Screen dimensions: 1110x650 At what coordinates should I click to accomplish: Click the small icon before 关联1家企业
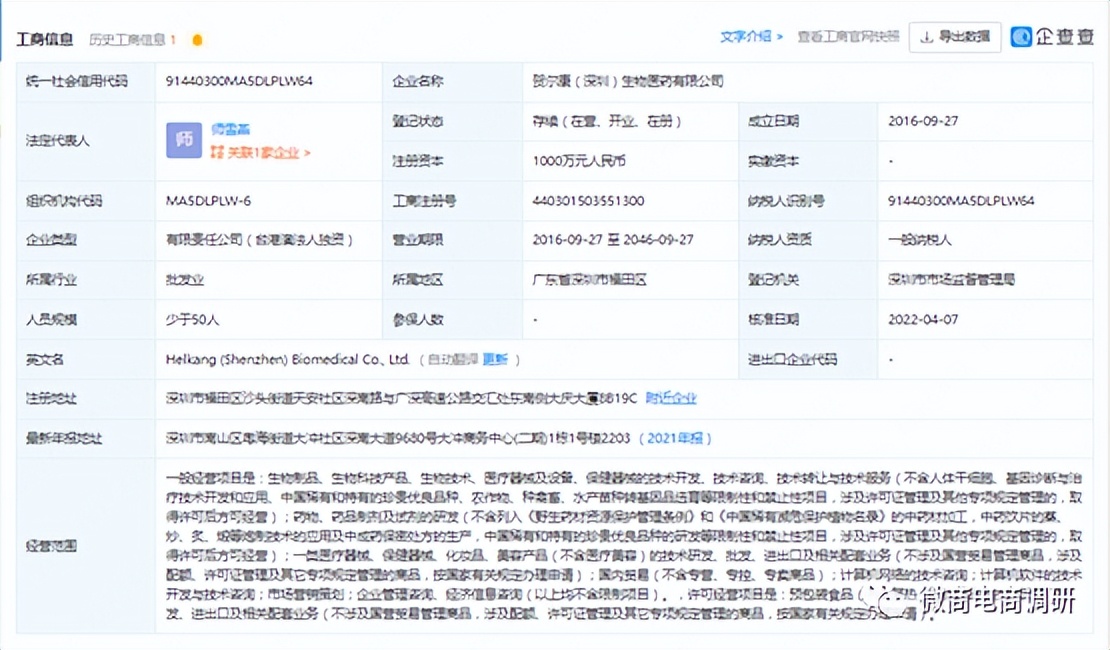(x=218, y=151)
